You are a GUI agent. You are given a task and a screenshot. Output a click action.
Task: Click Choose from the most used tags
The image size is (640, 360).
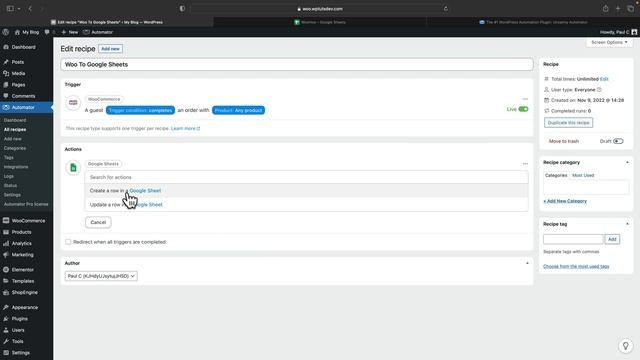(x=576, y=267)
